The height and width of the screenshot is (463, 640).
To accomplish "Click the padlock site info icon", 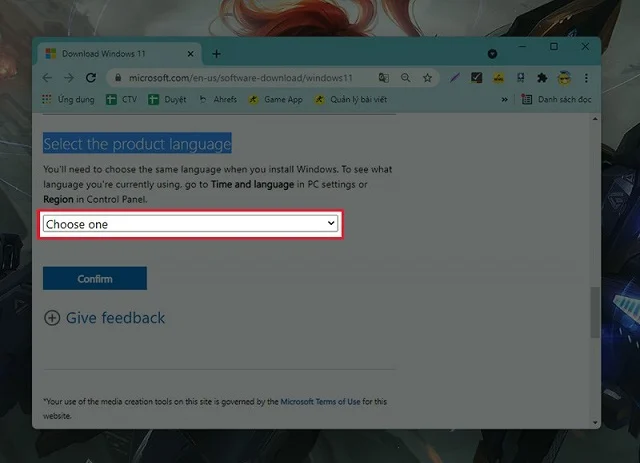I will (118, 78).
